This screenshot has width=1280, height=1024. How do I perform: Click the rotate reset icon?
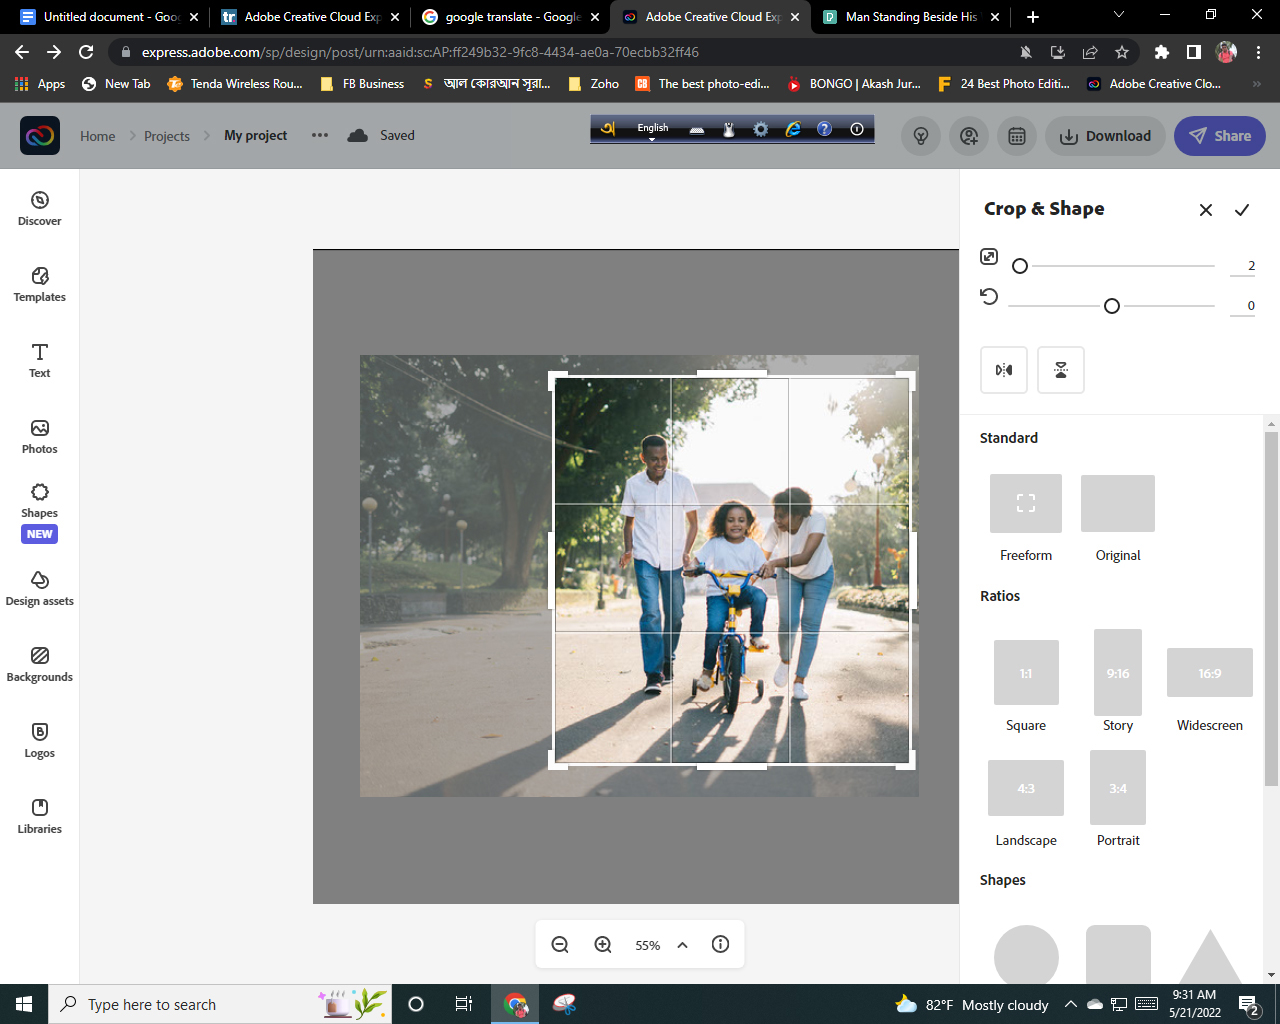click(989, 296)
